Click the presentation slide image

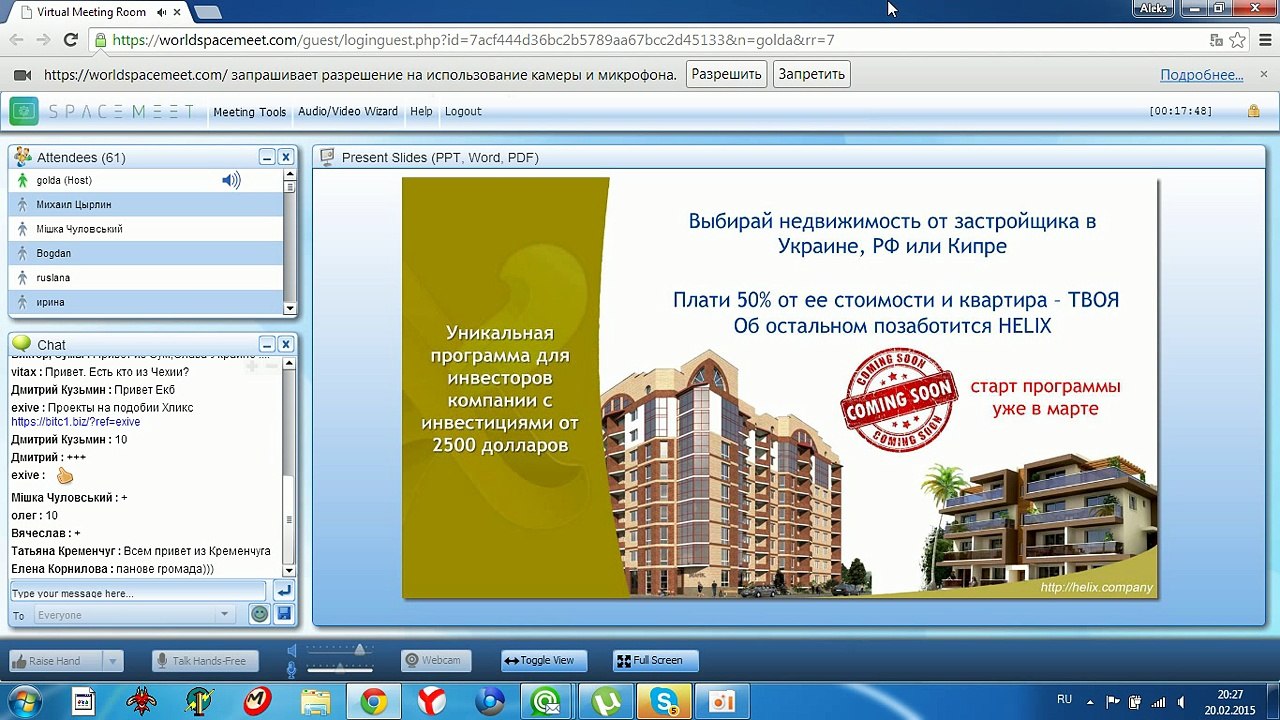780,388
